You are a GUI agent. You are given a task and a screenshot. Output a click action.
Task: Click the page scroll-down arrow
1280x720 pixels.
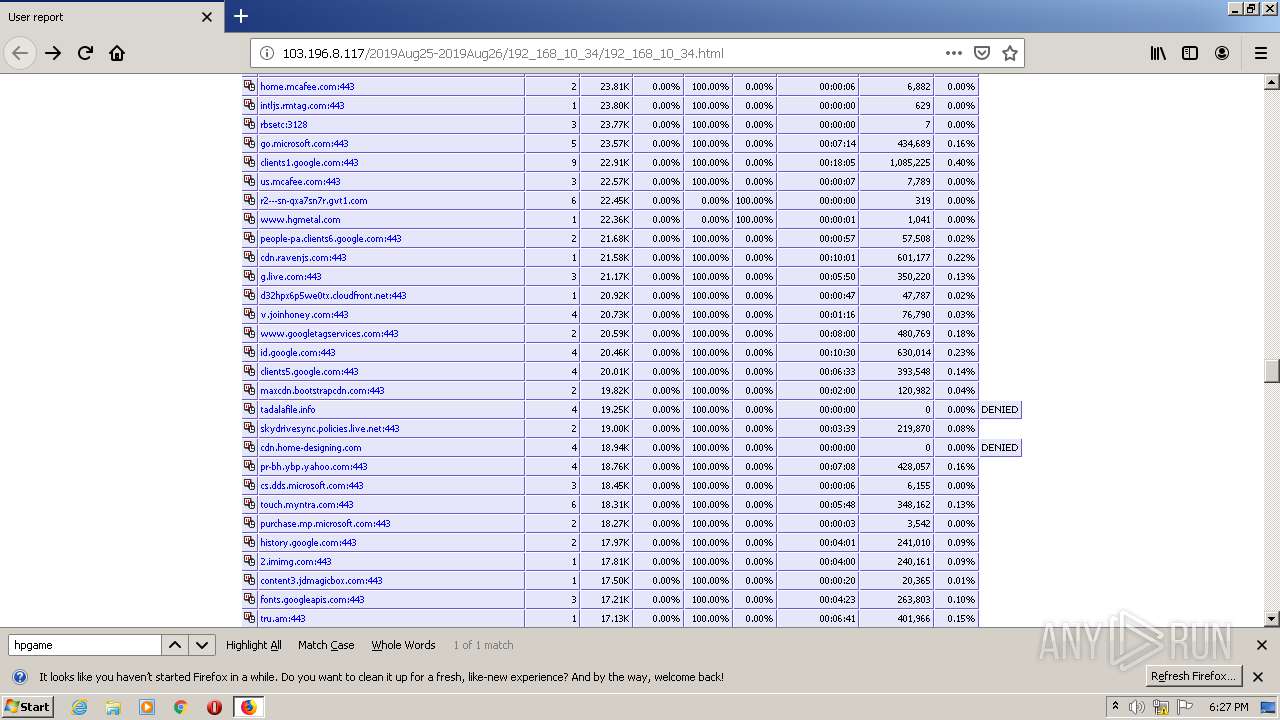pyautogui.click(x=1272, y=619)
